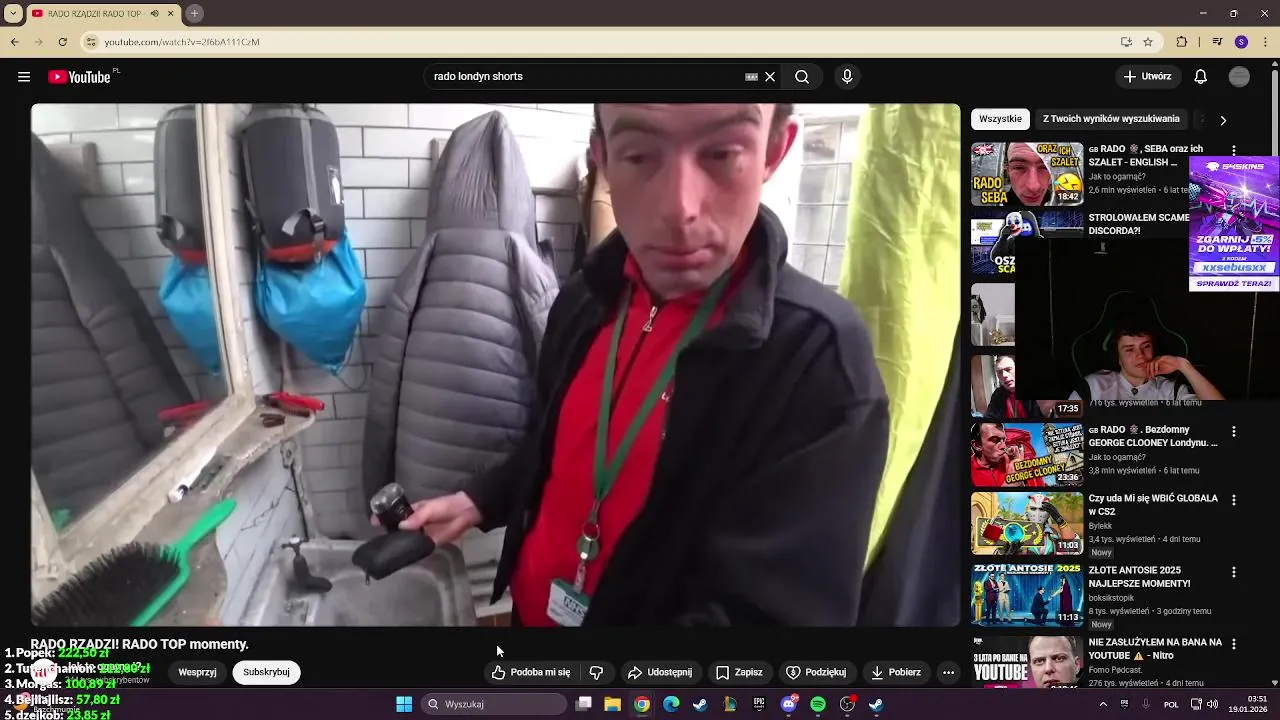Open Chrome extensions puzzle icon
The width and height of the screenshot is (1280, 720).
point(1182,42)
